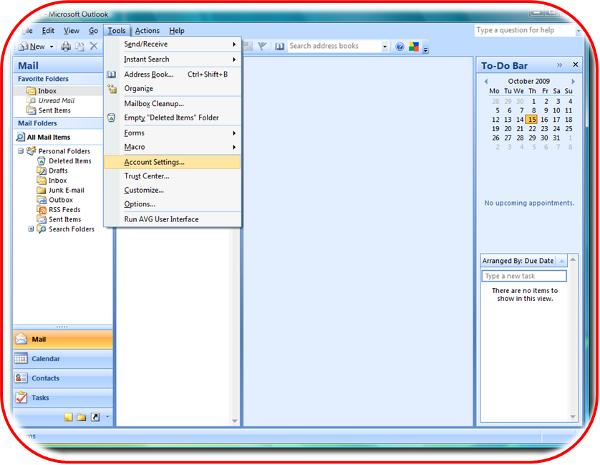Click the filter funnel toolbar icon
The width and height of the screenshot is (600, 465).
pos(262,47)
